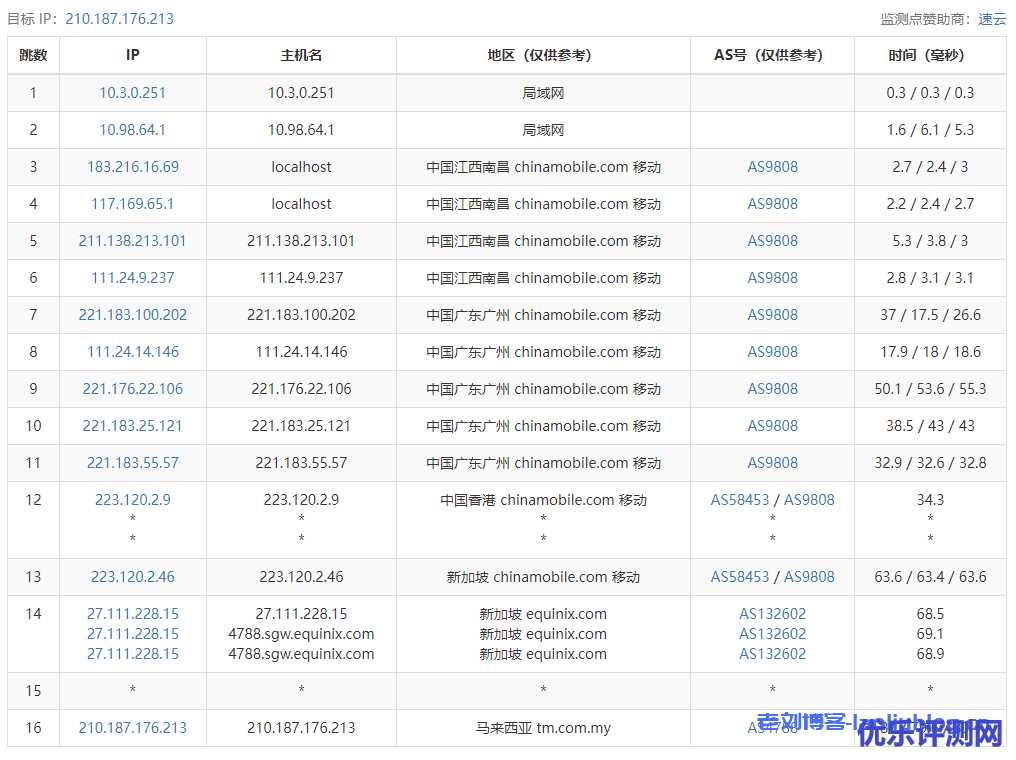Click blue IP link 10.3.0.251 in hop 1

click(132, 93)
